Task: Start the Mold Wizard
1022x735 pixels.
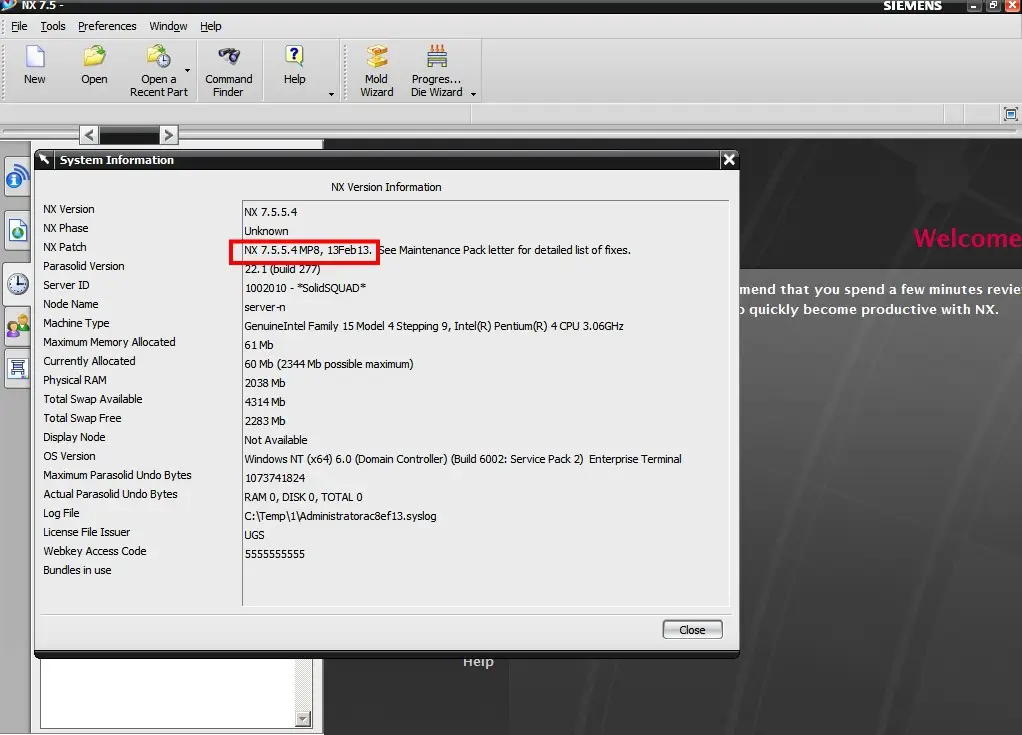Action: 377,57
